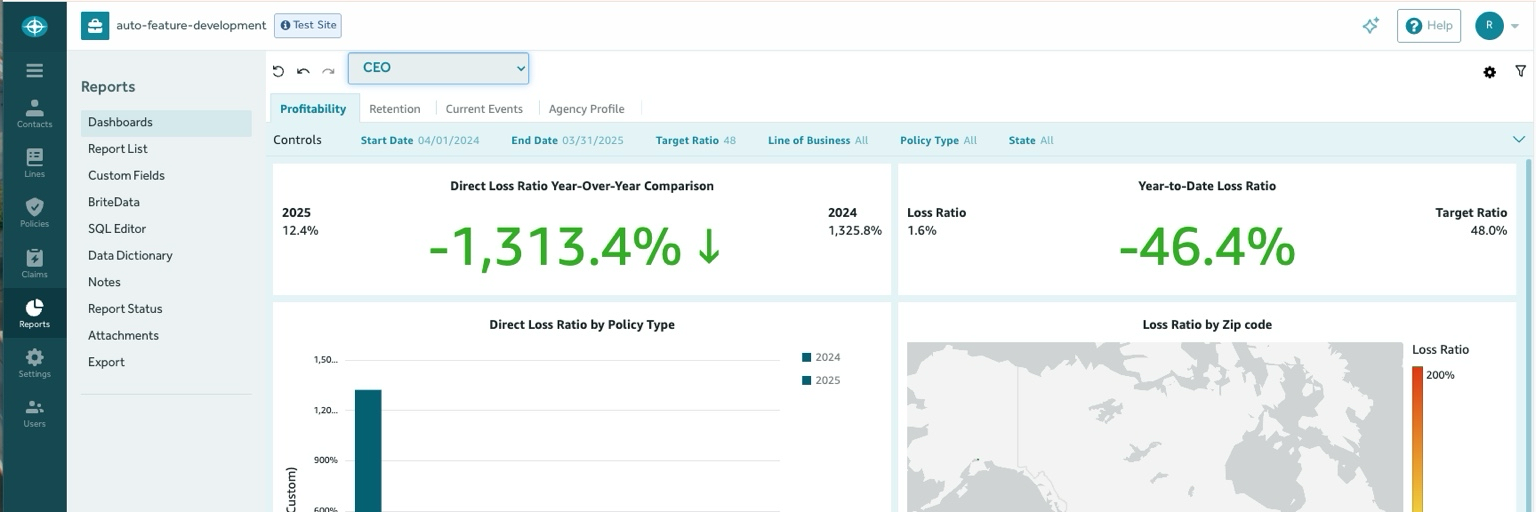Click the dashboard vertical scrollbar
The width and height of the screenshot is (1536, 512).
1528,335
